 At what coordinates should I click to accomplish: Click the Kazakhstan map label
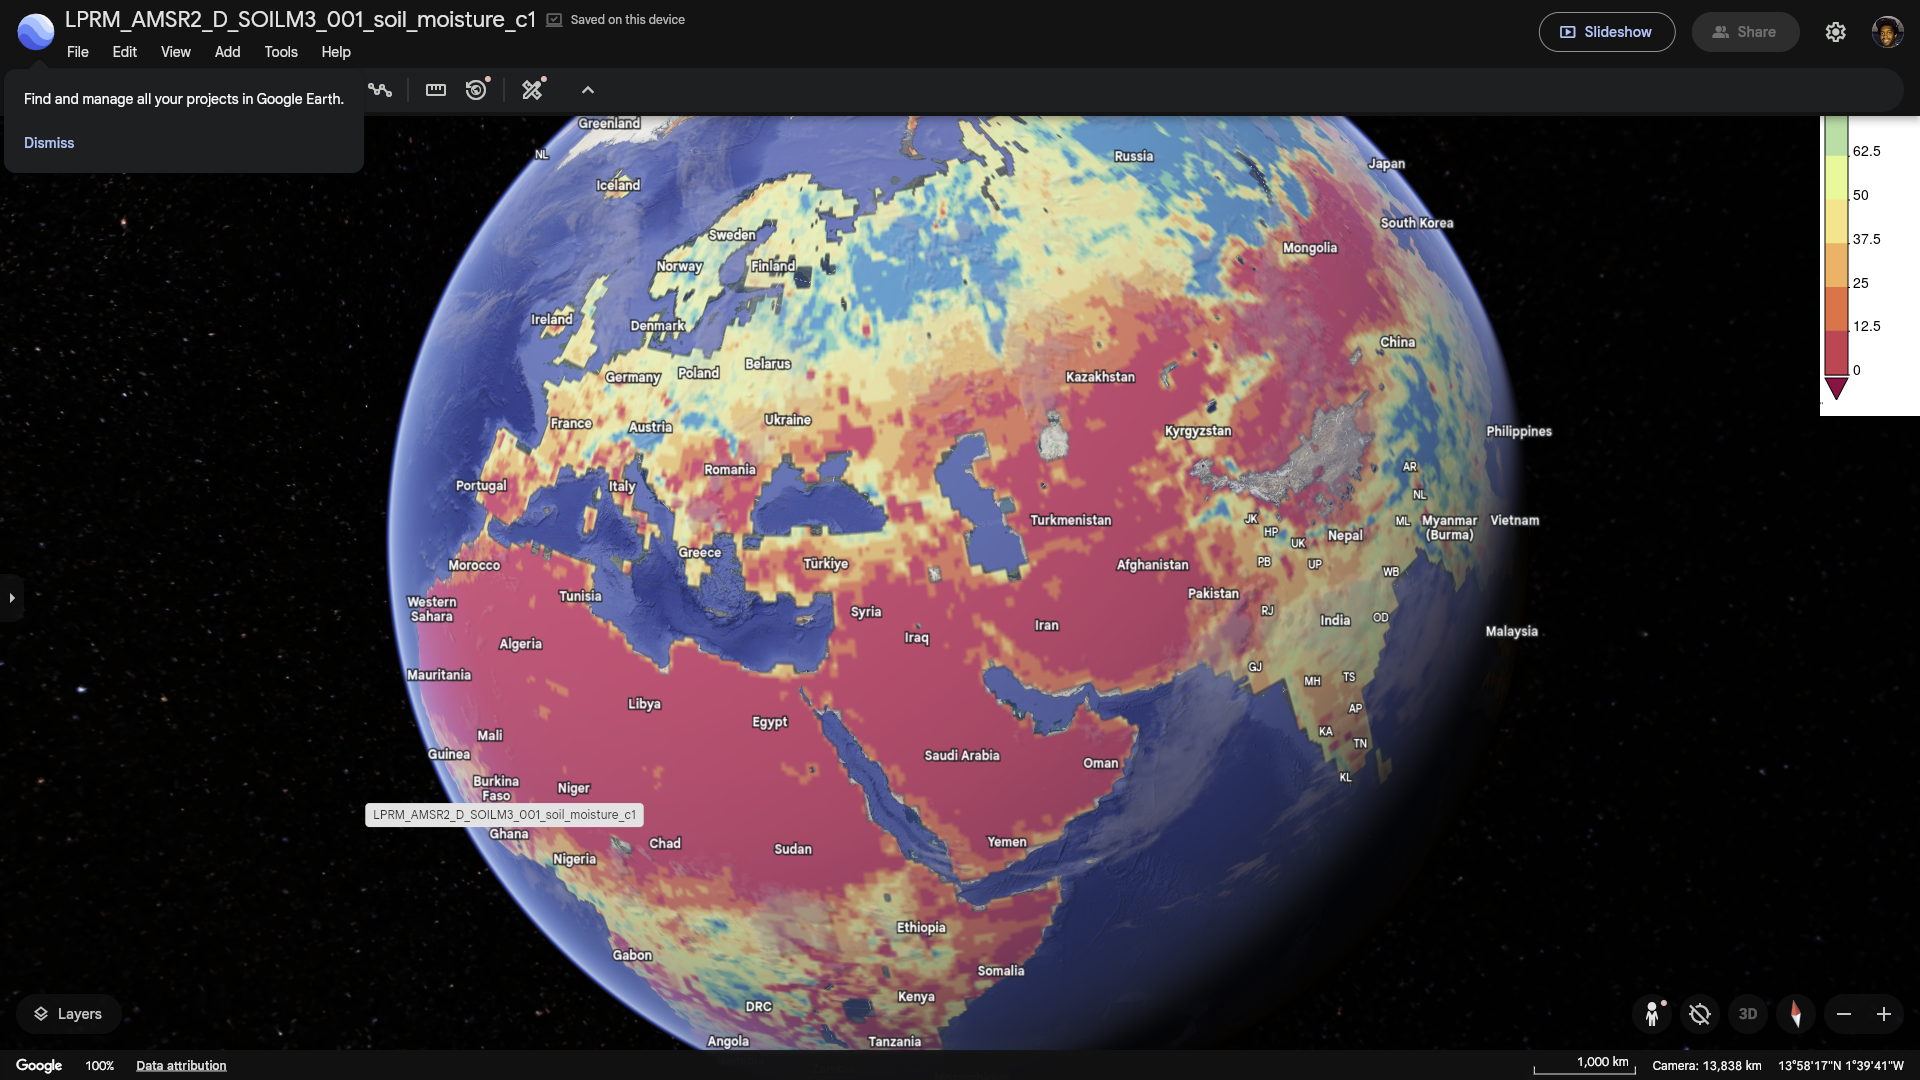click(1100, 377)
